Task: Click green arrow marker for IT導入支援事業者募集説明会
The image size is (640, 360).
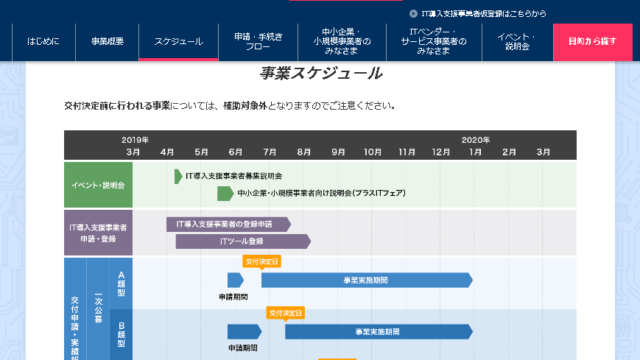Action: [178, 176]
